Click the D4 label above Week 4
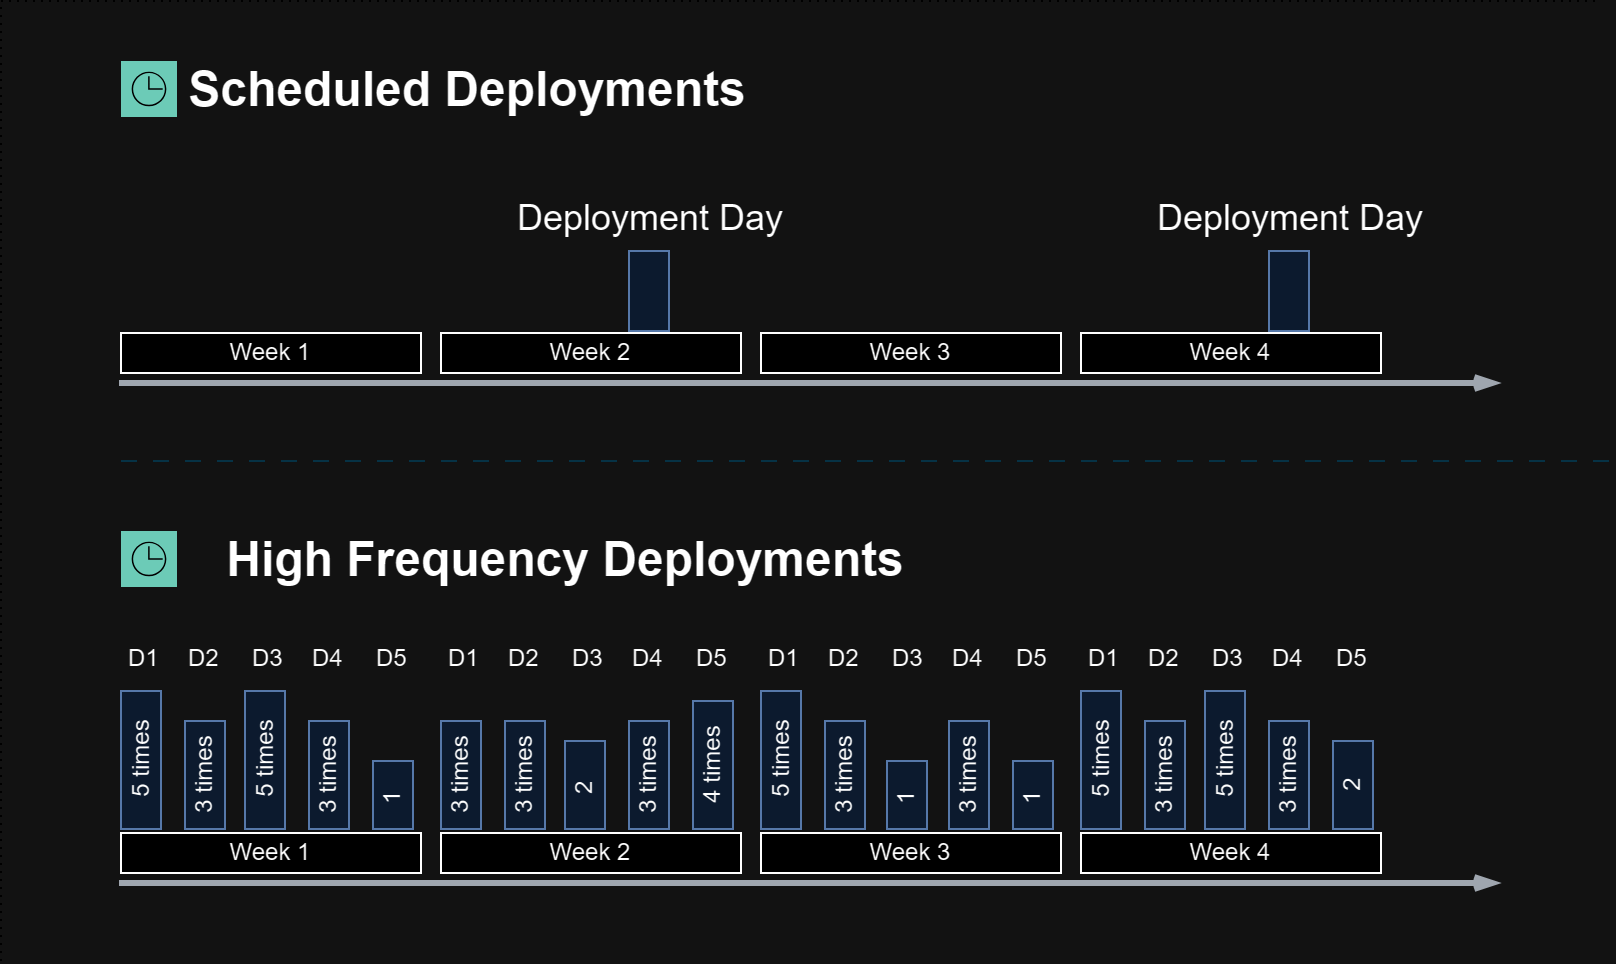 [x=1287, y=658]
